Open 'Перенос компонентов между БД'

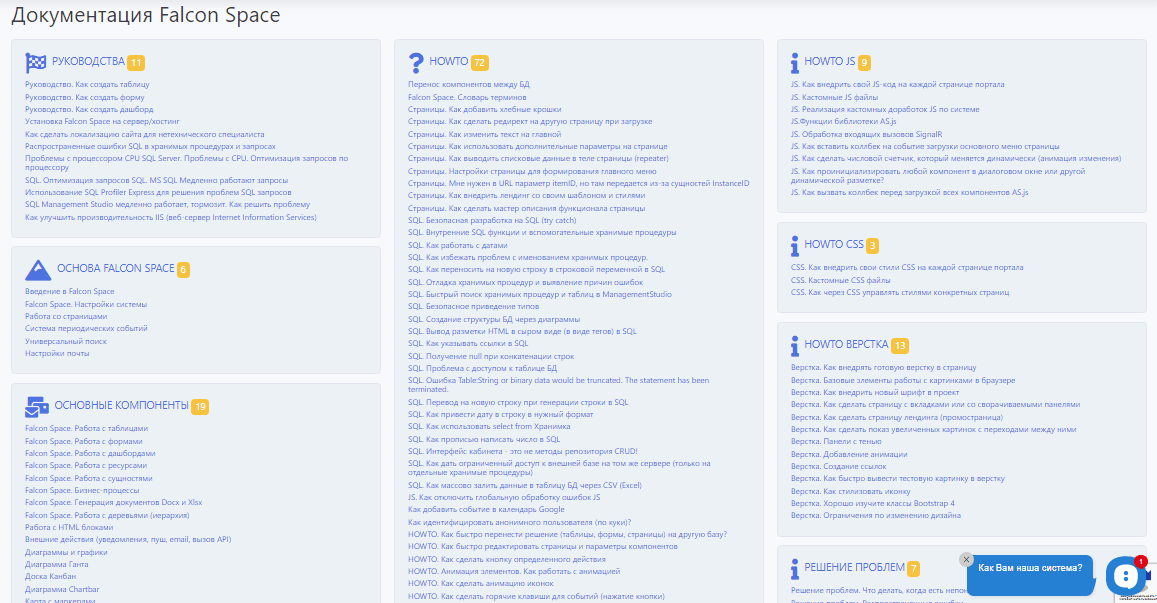(x=469, y=85)
